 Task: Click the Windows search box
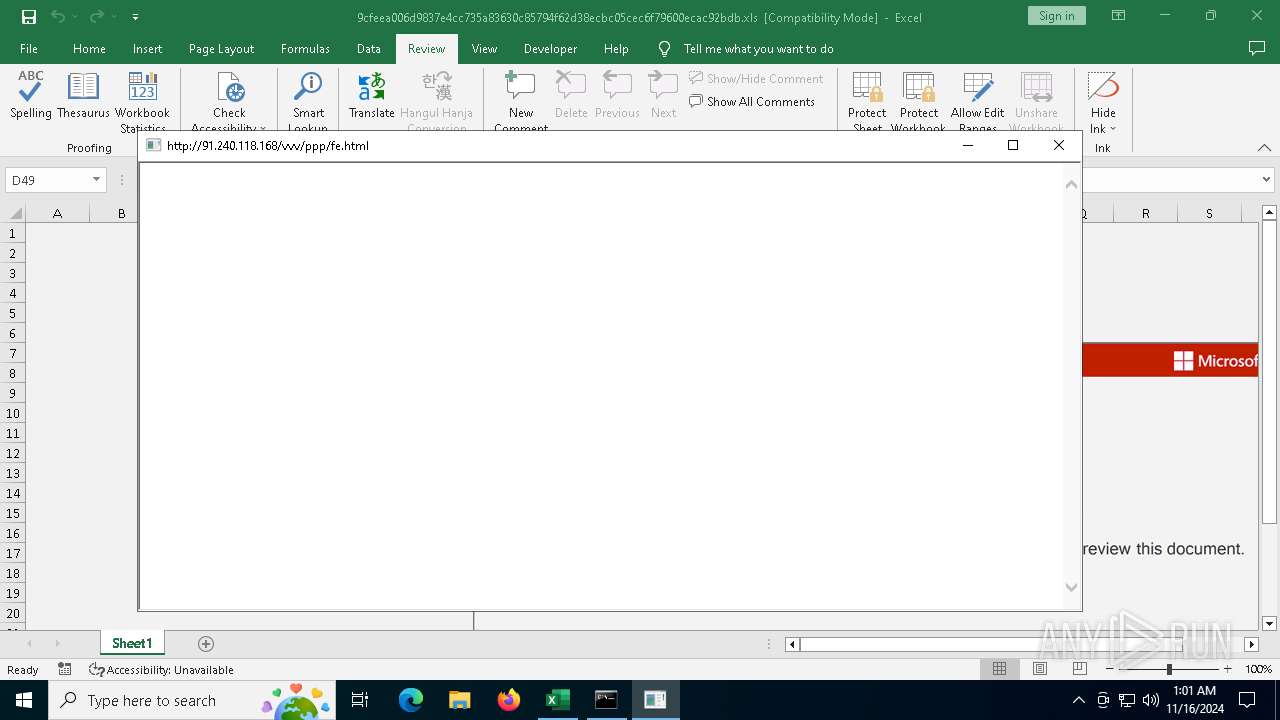pos(190,700)
